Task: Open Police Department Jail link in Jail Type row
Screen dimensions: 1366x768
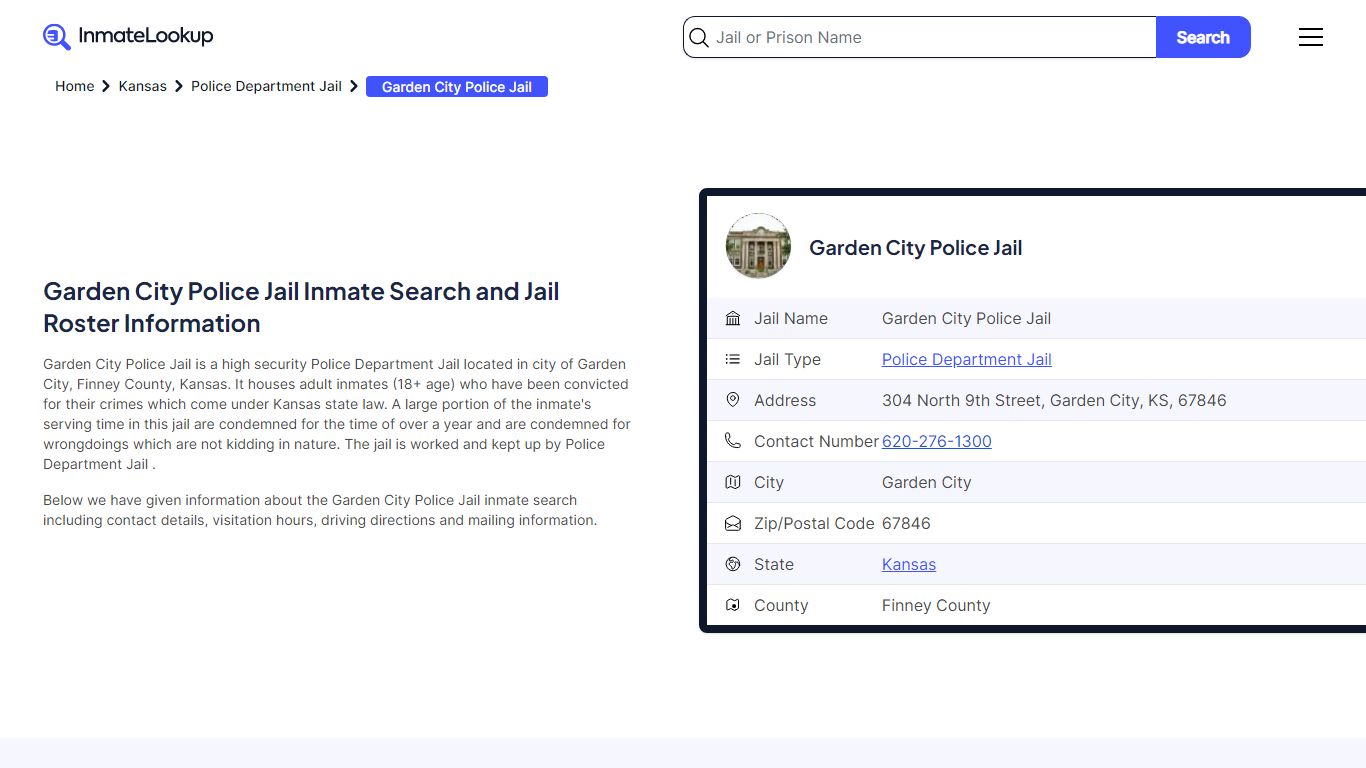Action: 967,360
